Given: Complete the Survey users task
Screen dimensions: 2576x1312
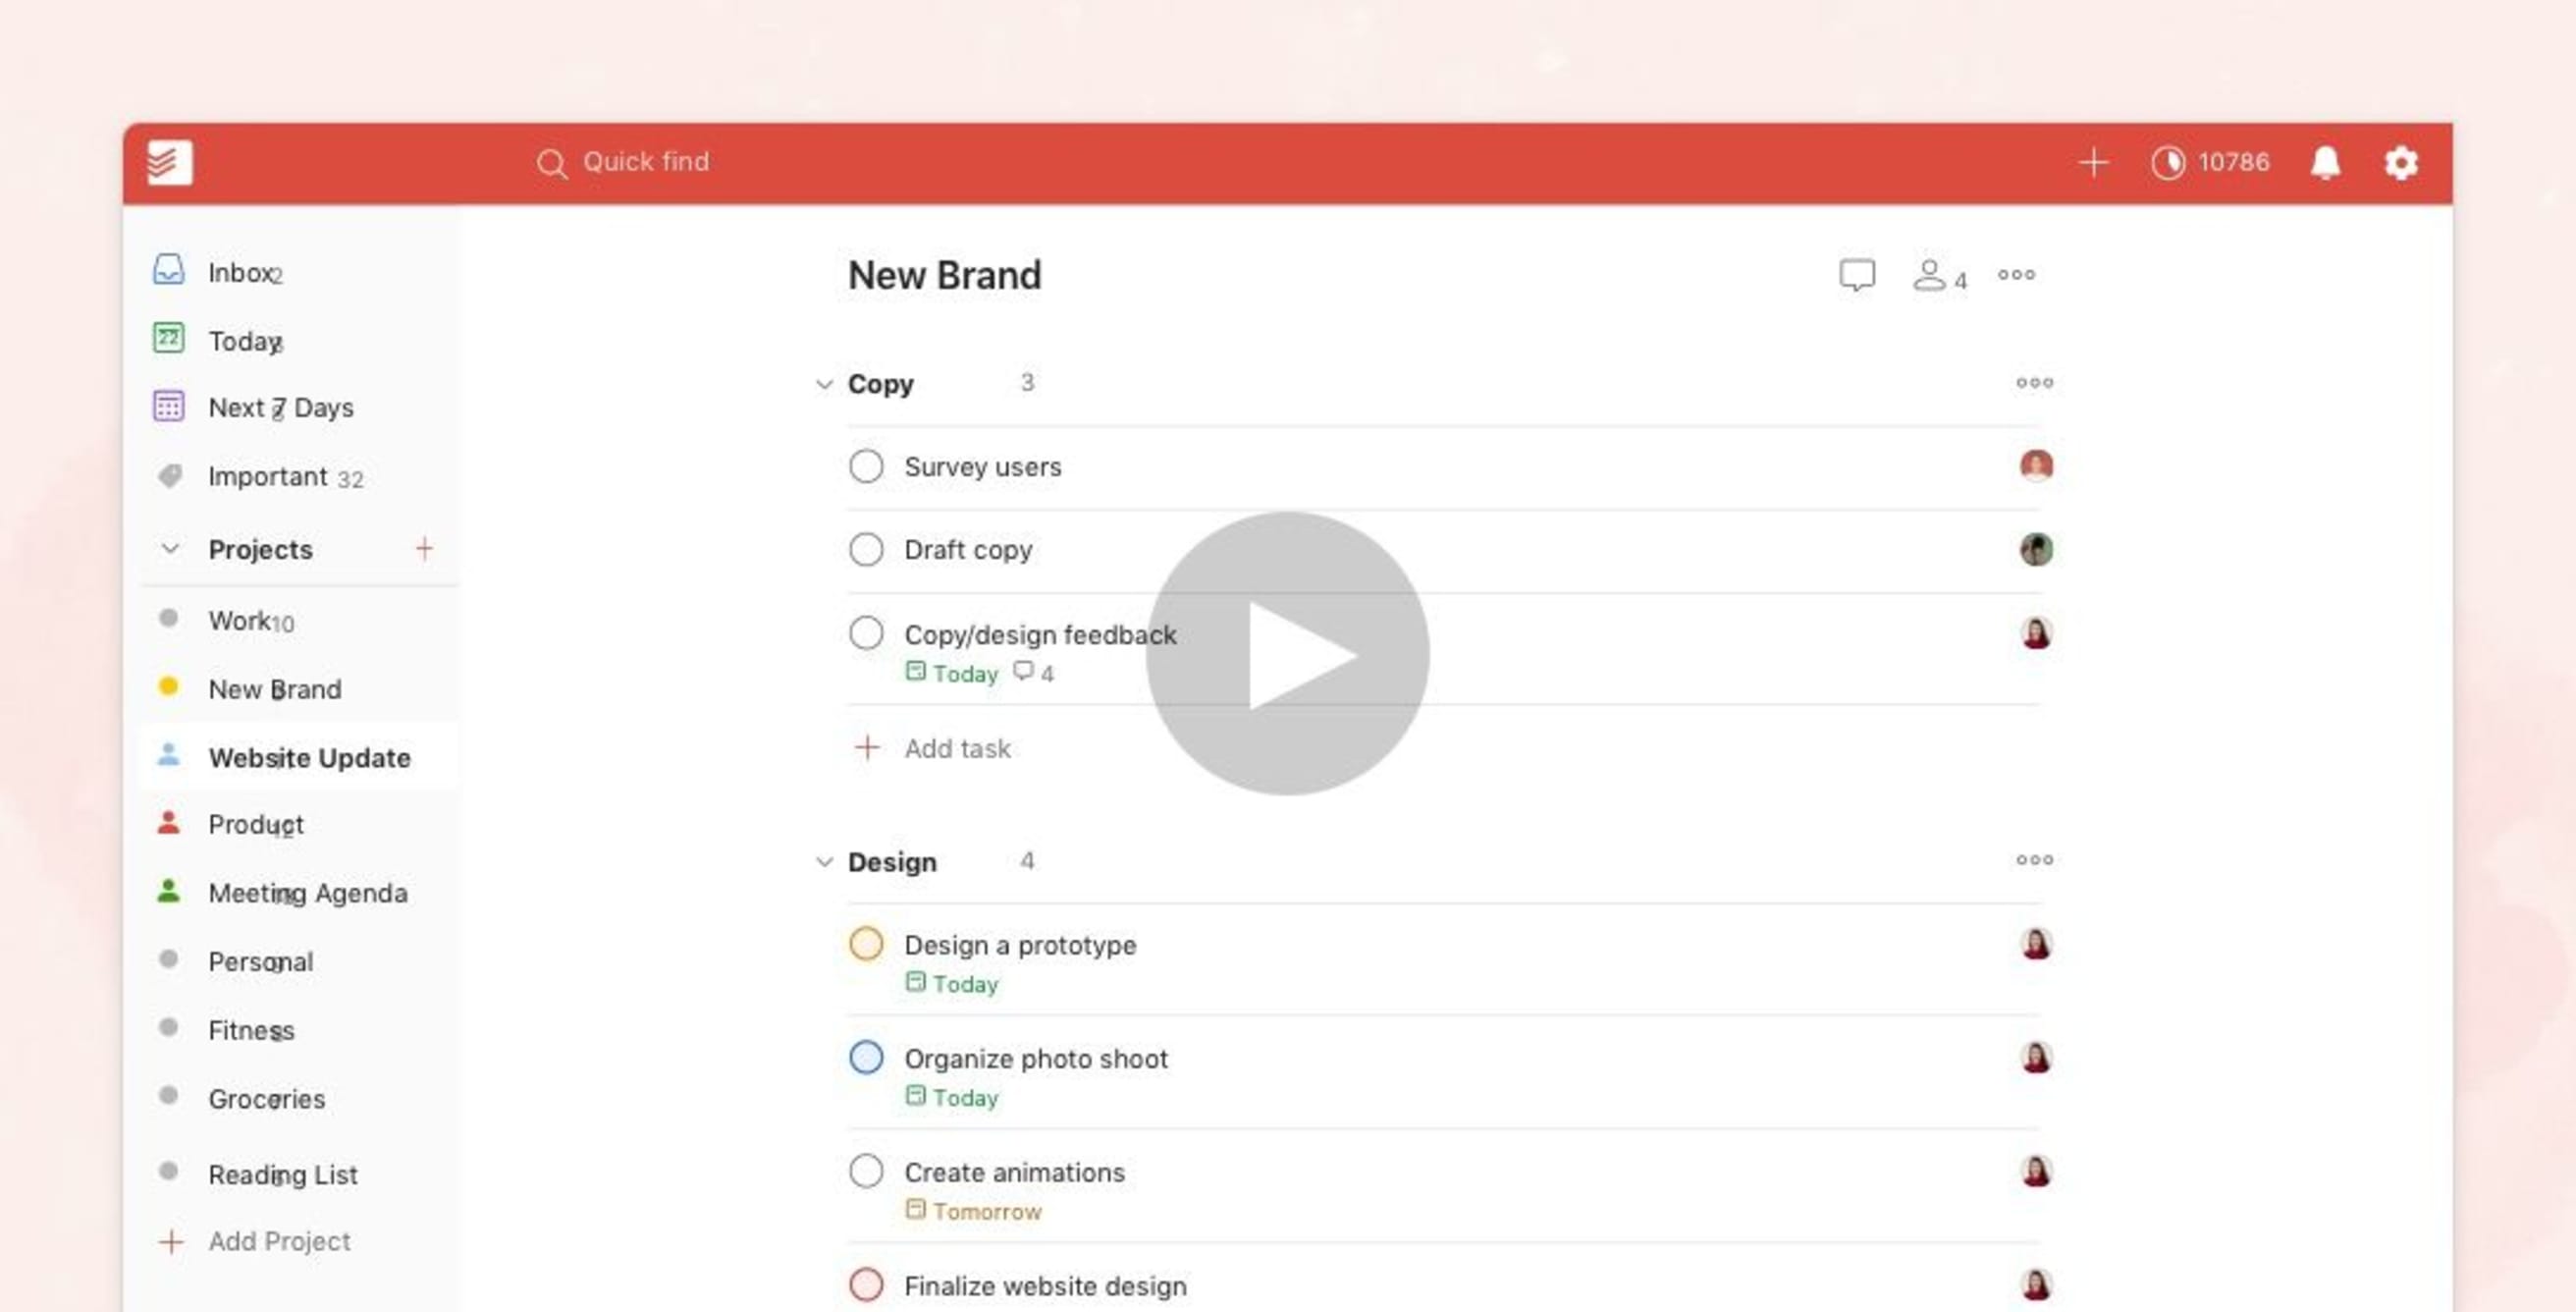Looking at the screenshot, I should [x=866, y=466].
